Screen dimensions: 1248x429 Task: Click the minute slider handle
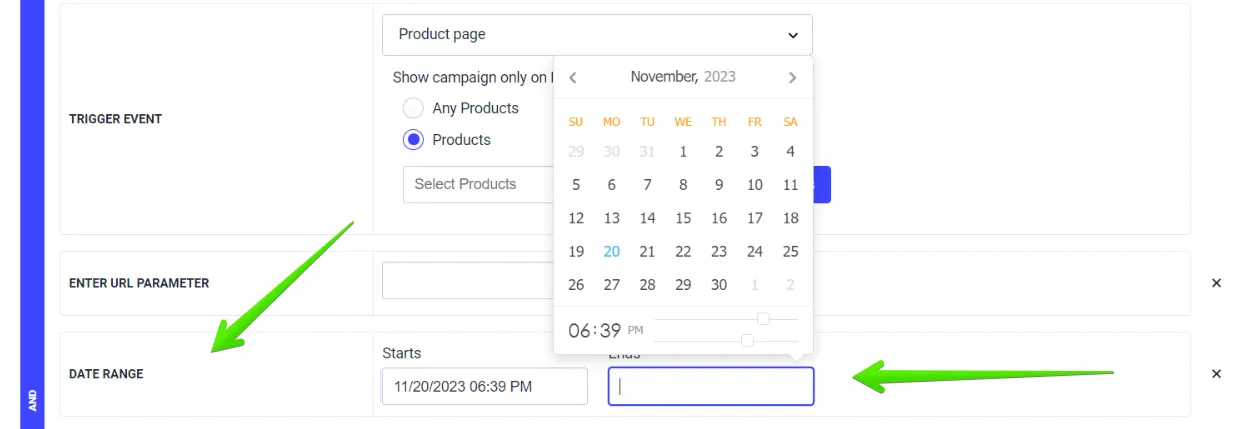(x=747, y=341)
